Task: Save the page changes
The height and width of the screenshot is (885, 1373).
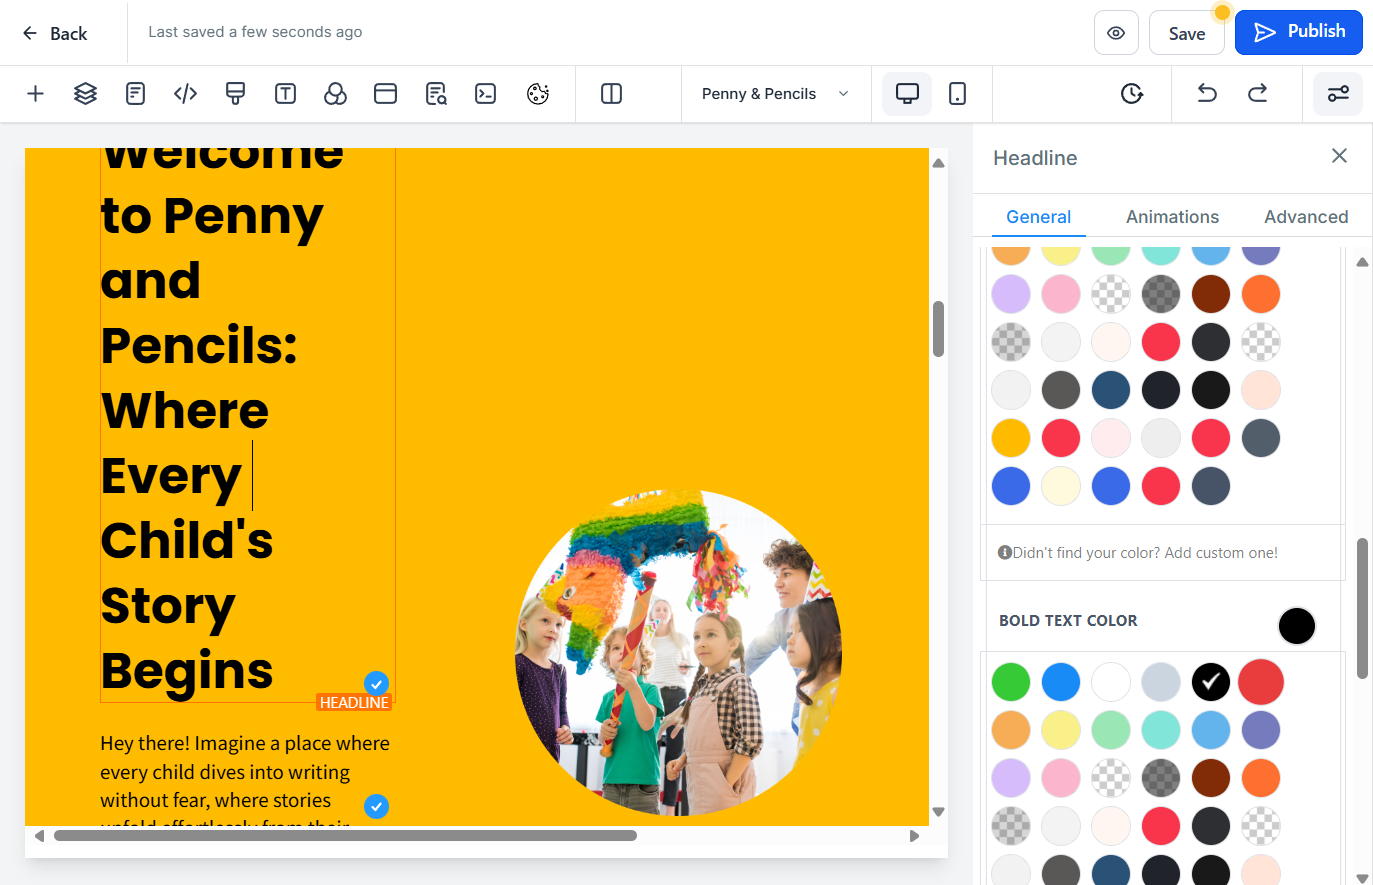Action: point(1187,33)
